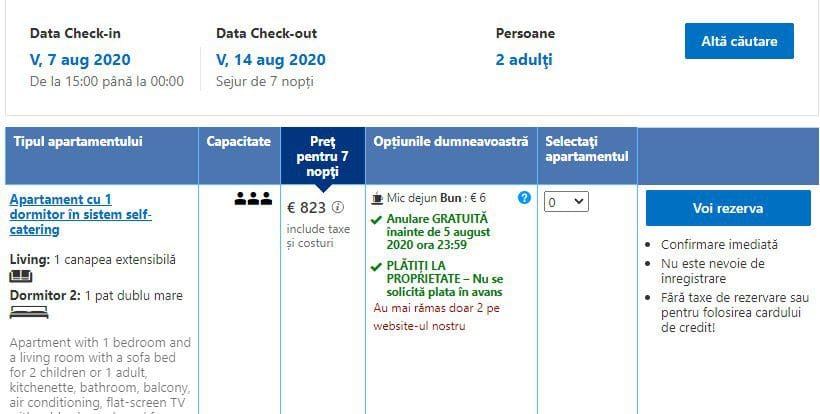This screenshot has width=820, height=414.
Task: Click the Tipul apartamentului column header
Action: pos(102,156)
